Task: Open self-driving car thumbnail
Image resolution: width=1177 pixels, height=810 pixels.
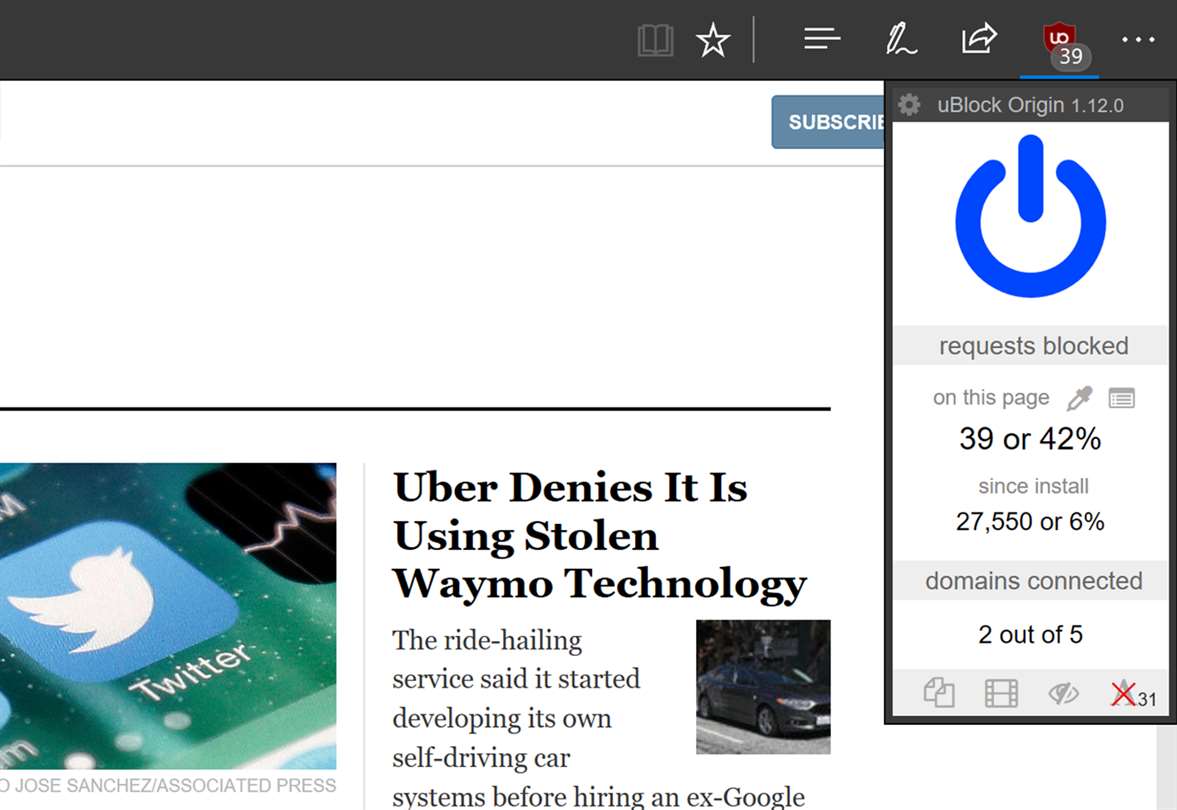Action: click(x=763, y=687)
